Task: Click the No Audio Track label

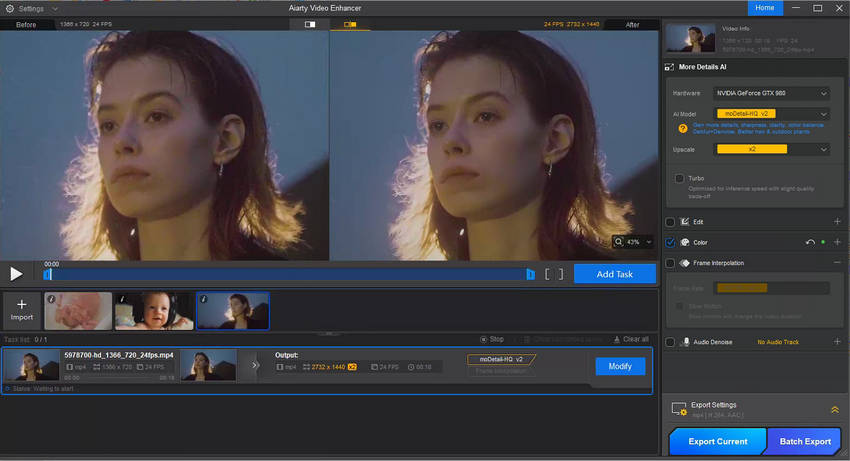Action: 778,342
